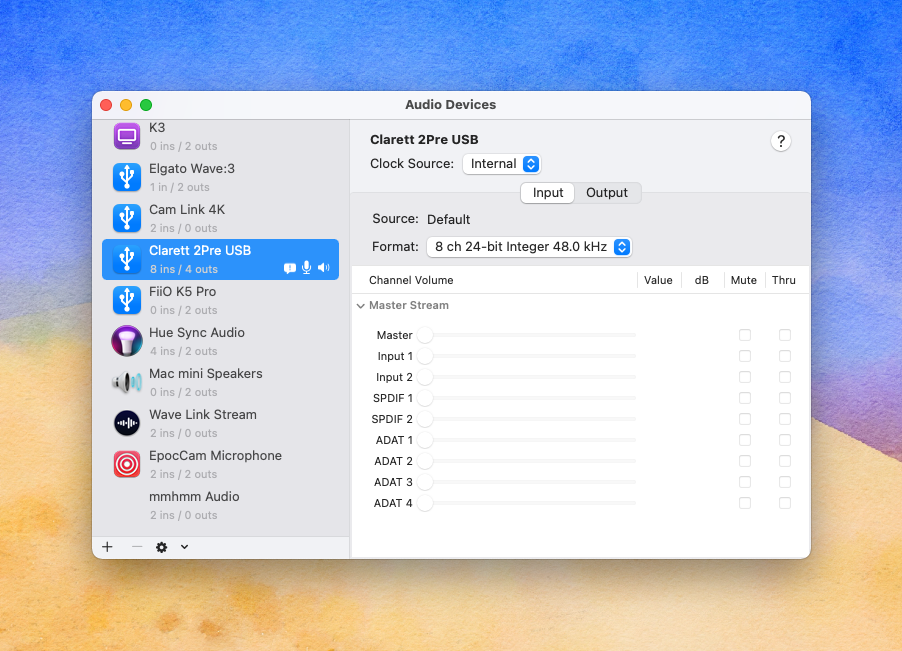The image size is (902, 651).
Task: Click the Mute column header
Action: 744,280
